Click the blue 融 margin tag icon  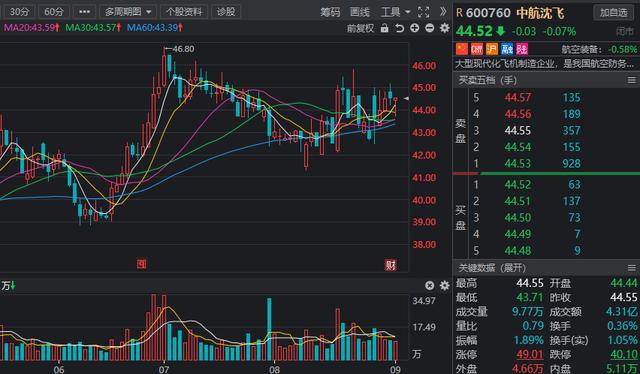pos(507,49)
